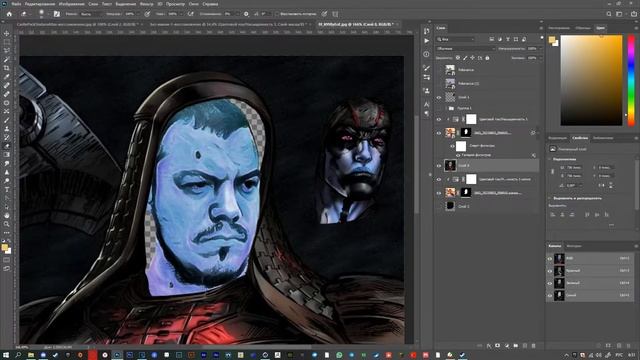The image size is (640, 360).
Task: Open the Edit Toolbar three-dots menu
Action: tap(7, 233)
